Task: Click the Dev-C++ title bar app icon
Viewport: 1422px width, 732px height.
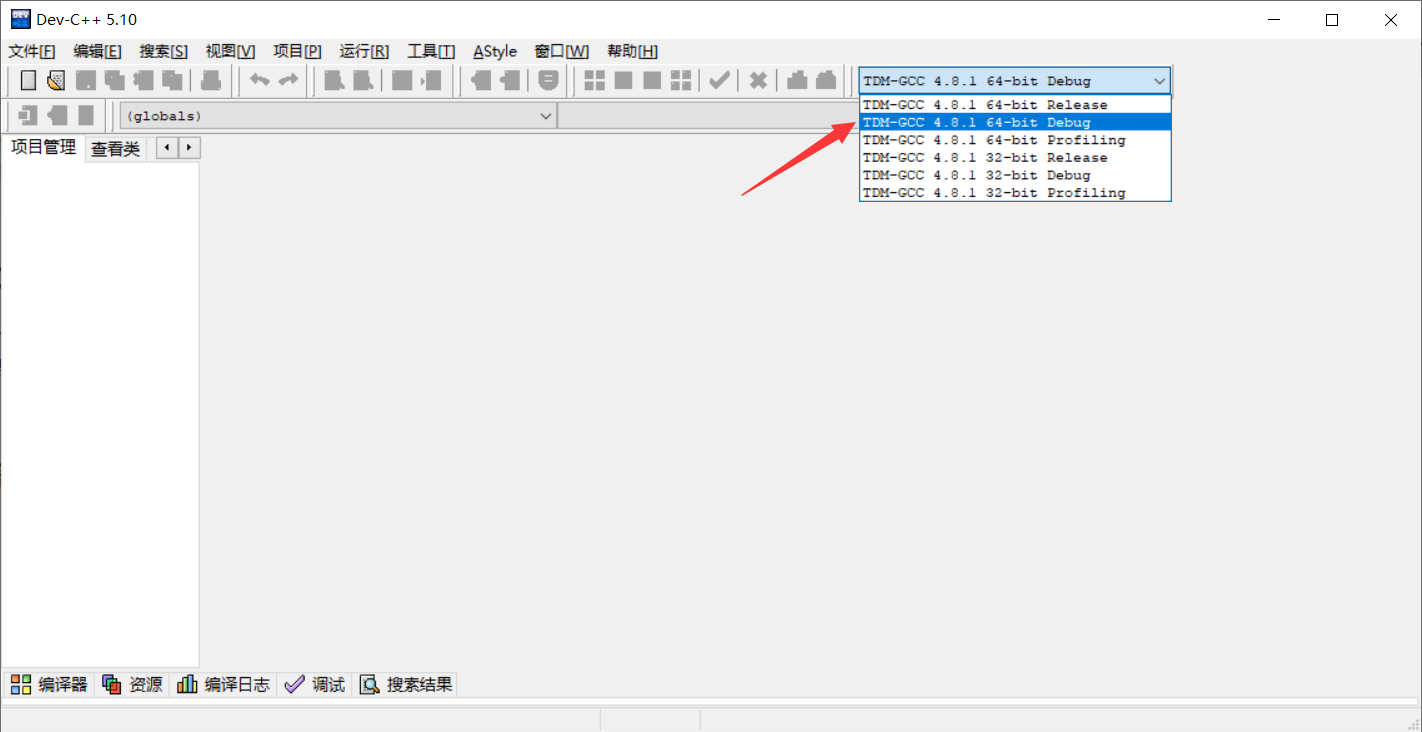Action: click(20, 19)
